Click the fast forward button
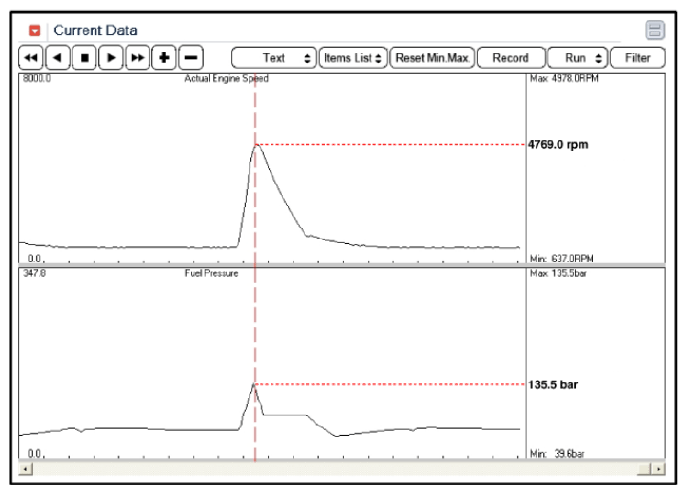The height and width of the screenshot is (494, 687). (x=138, y=58)
